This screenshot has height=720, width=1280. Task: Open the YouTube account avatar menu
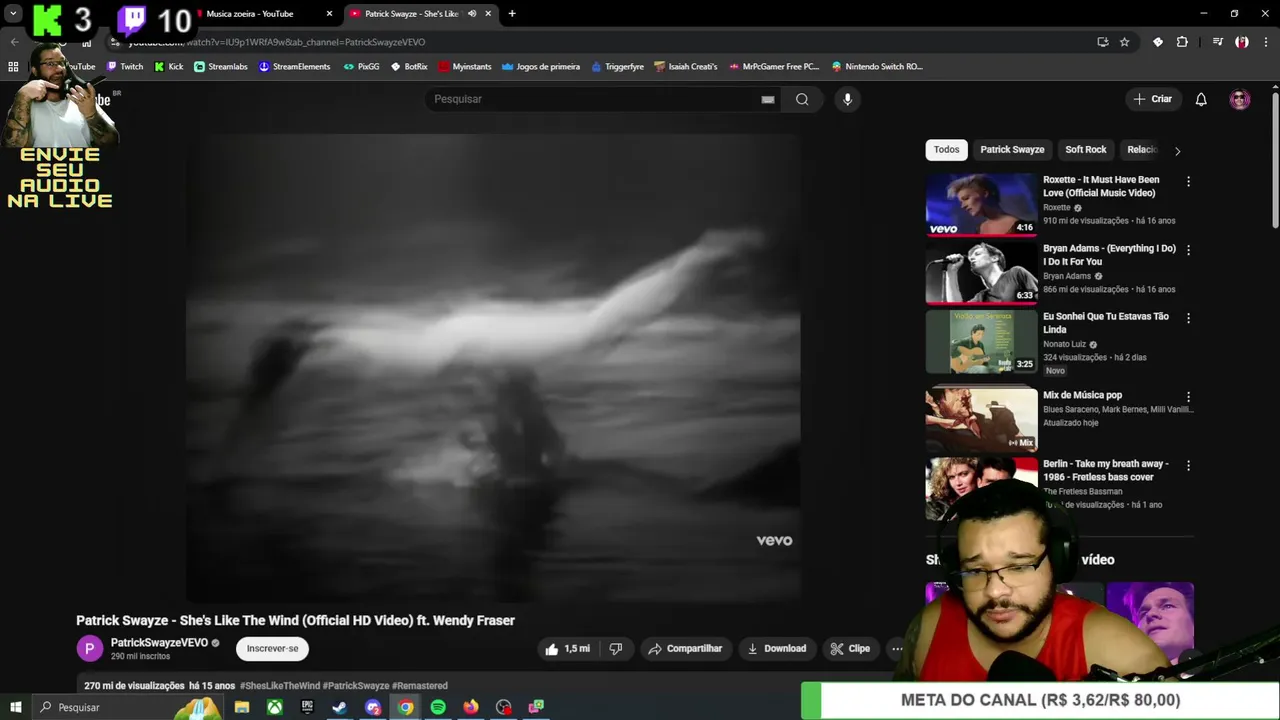(x=1240, y=99)
